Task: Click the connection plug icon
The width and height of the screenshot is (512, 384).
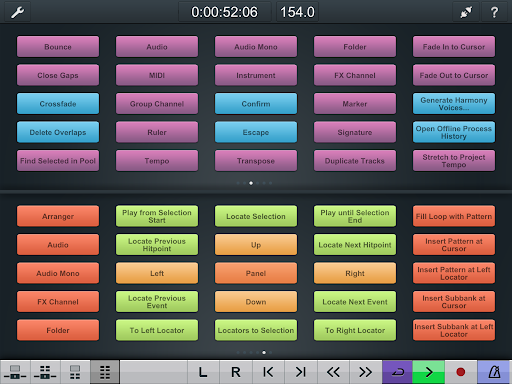Action: [466, 12]
